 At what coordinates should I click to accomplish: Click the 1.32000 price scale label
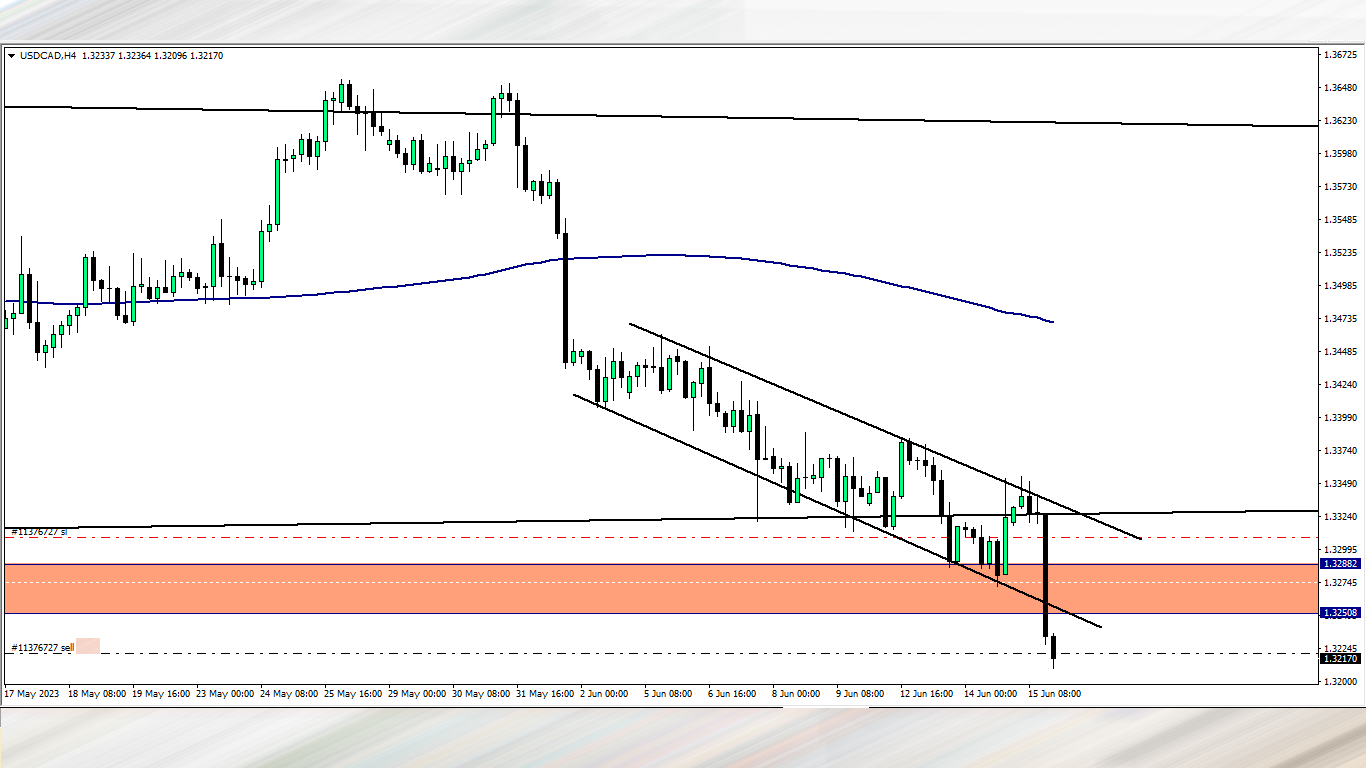click(x=1339, y=682)
